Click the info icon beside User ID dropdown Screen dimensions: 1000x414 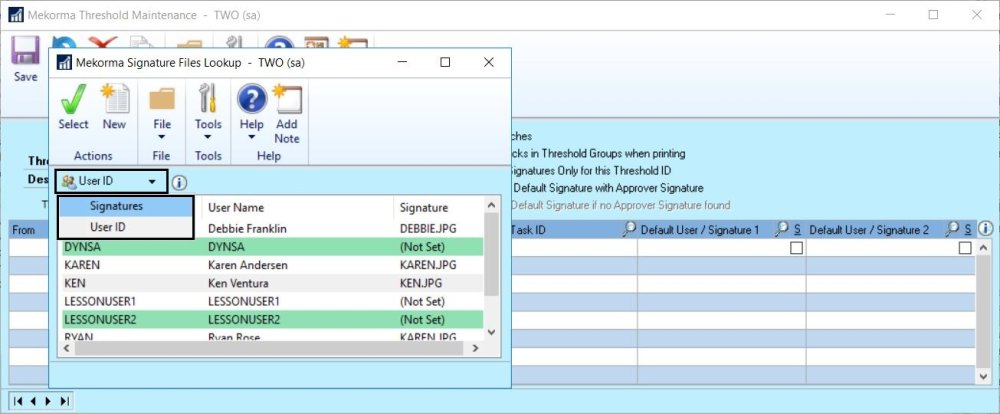click(x=180, y=183)
